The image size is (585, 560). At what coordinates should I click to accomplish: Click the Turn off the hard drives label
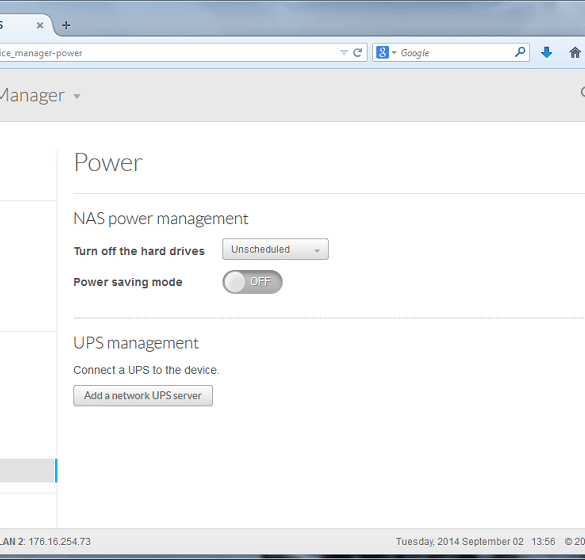139,251
